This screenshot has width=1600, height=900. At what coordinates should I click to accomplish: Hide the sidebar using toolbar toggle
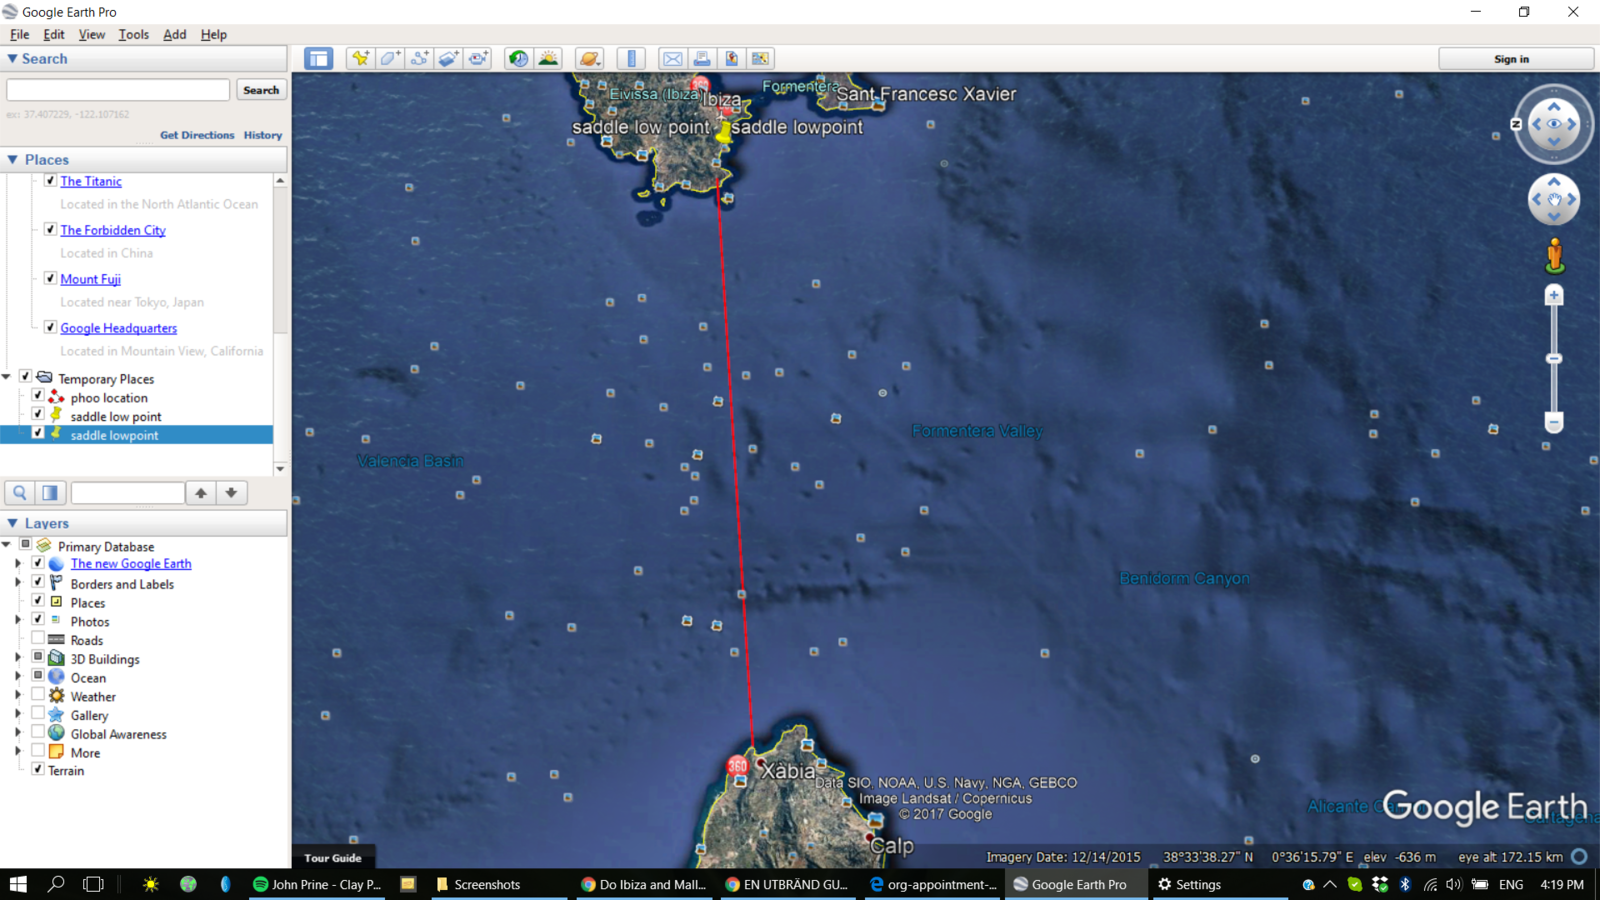tap(319, 59)
